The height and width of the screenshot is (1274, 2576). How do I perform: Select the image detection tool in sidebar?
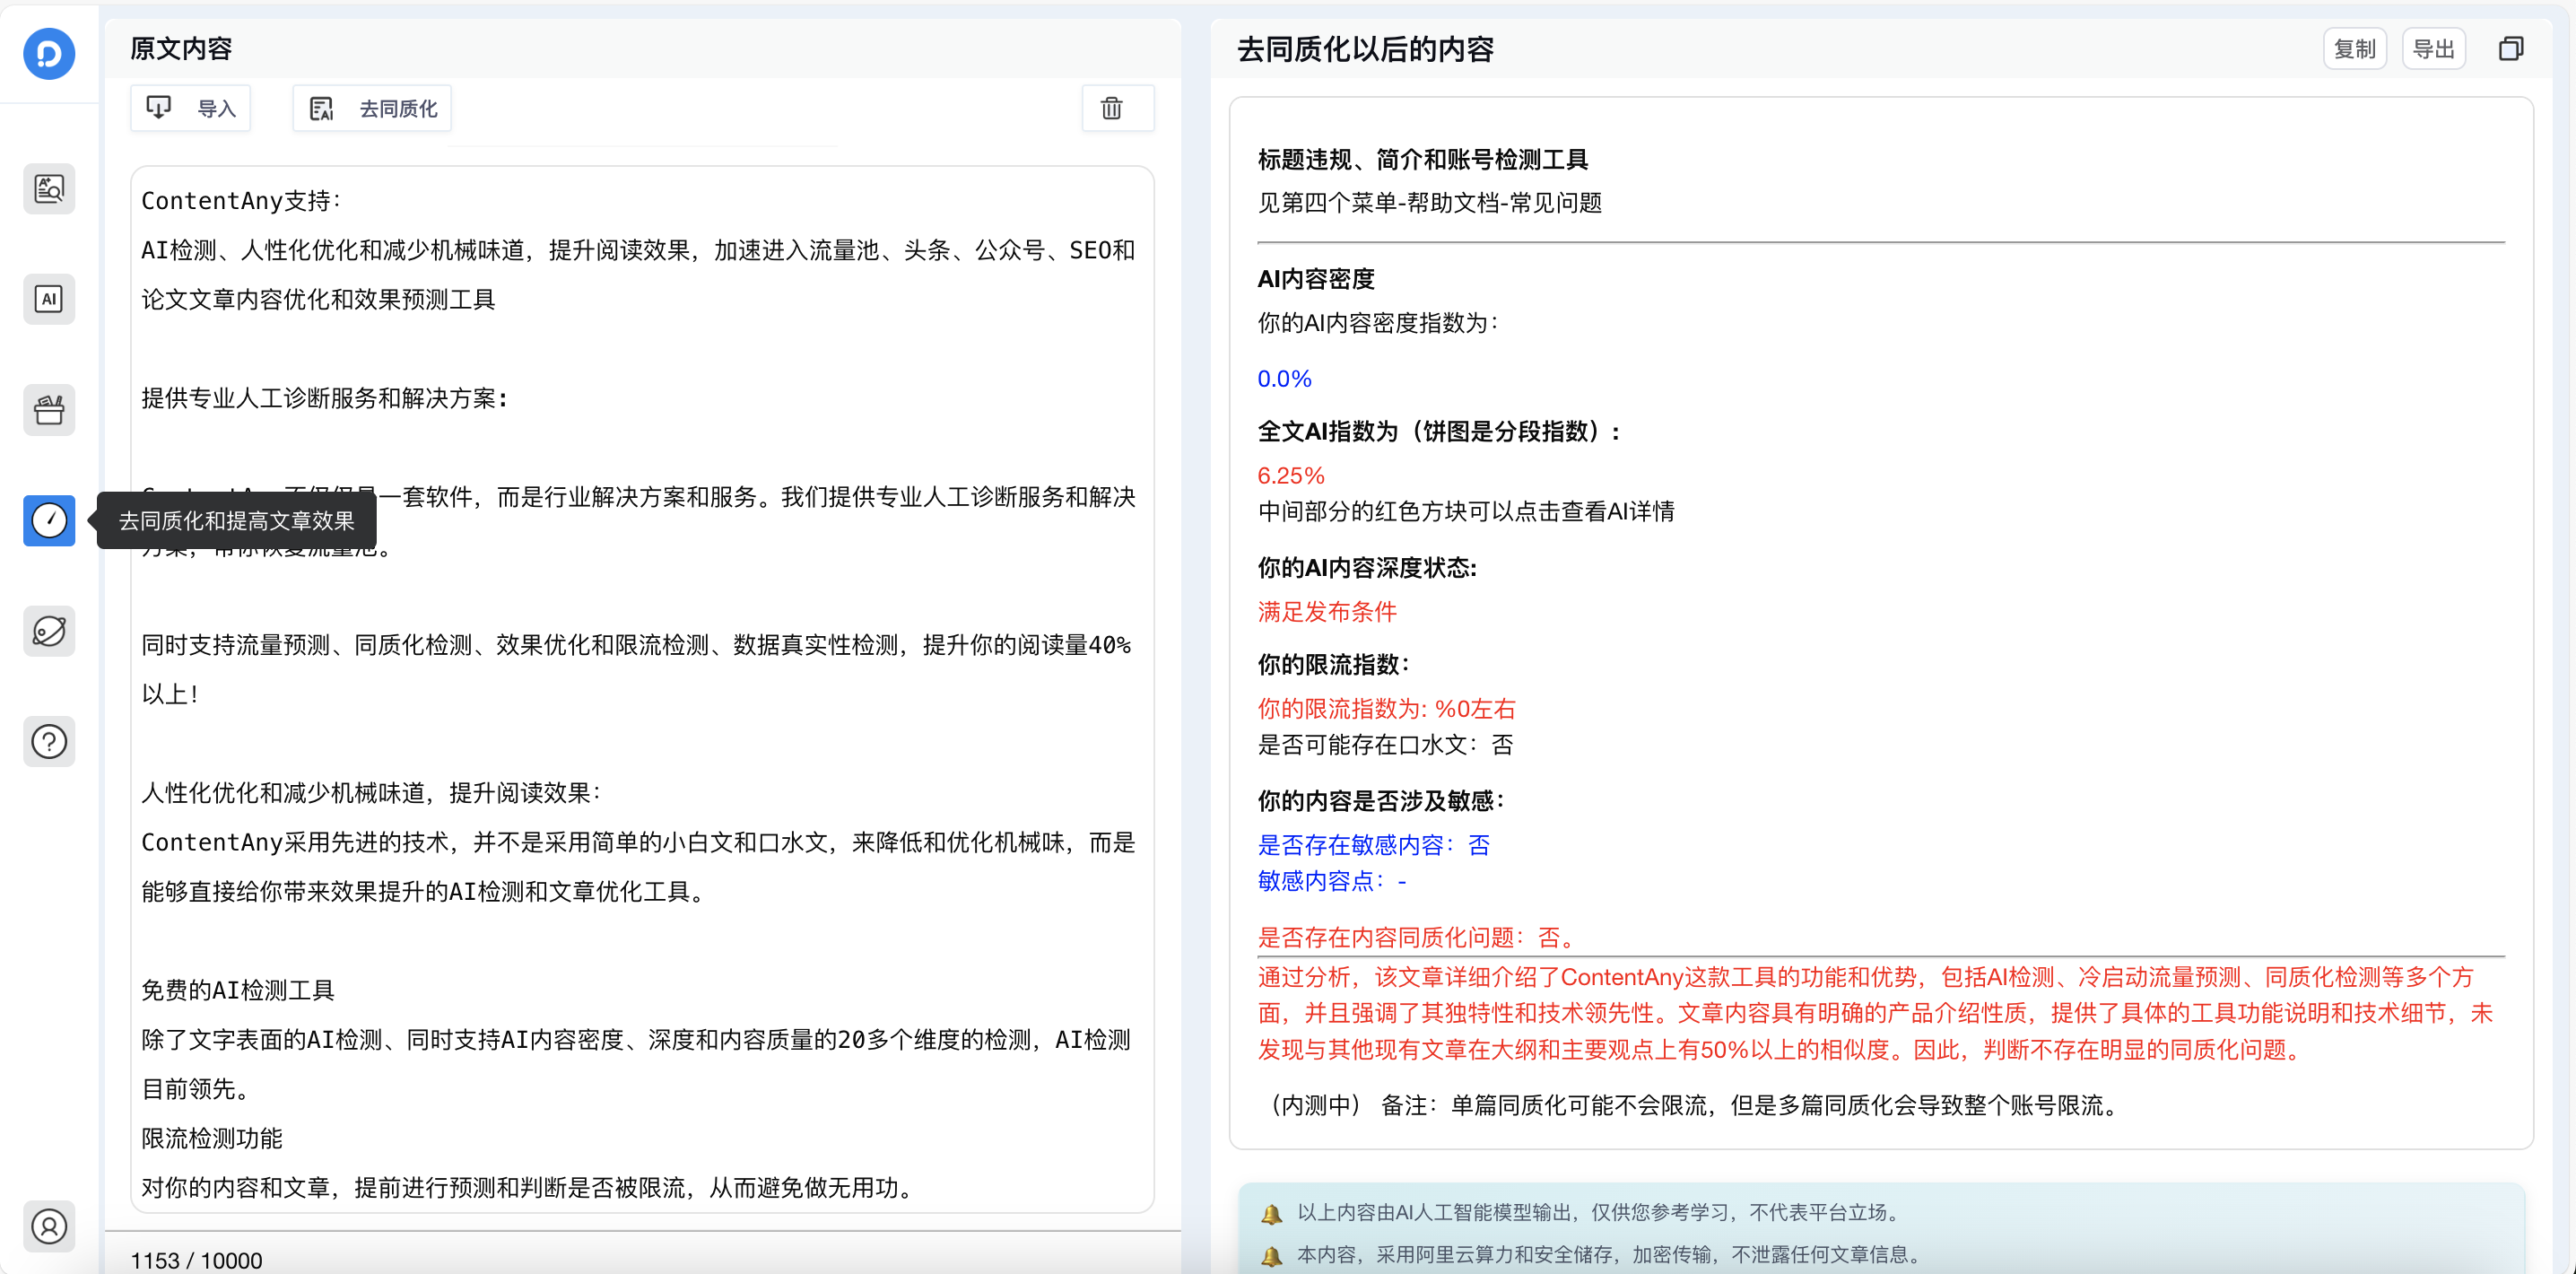point(49,188)
